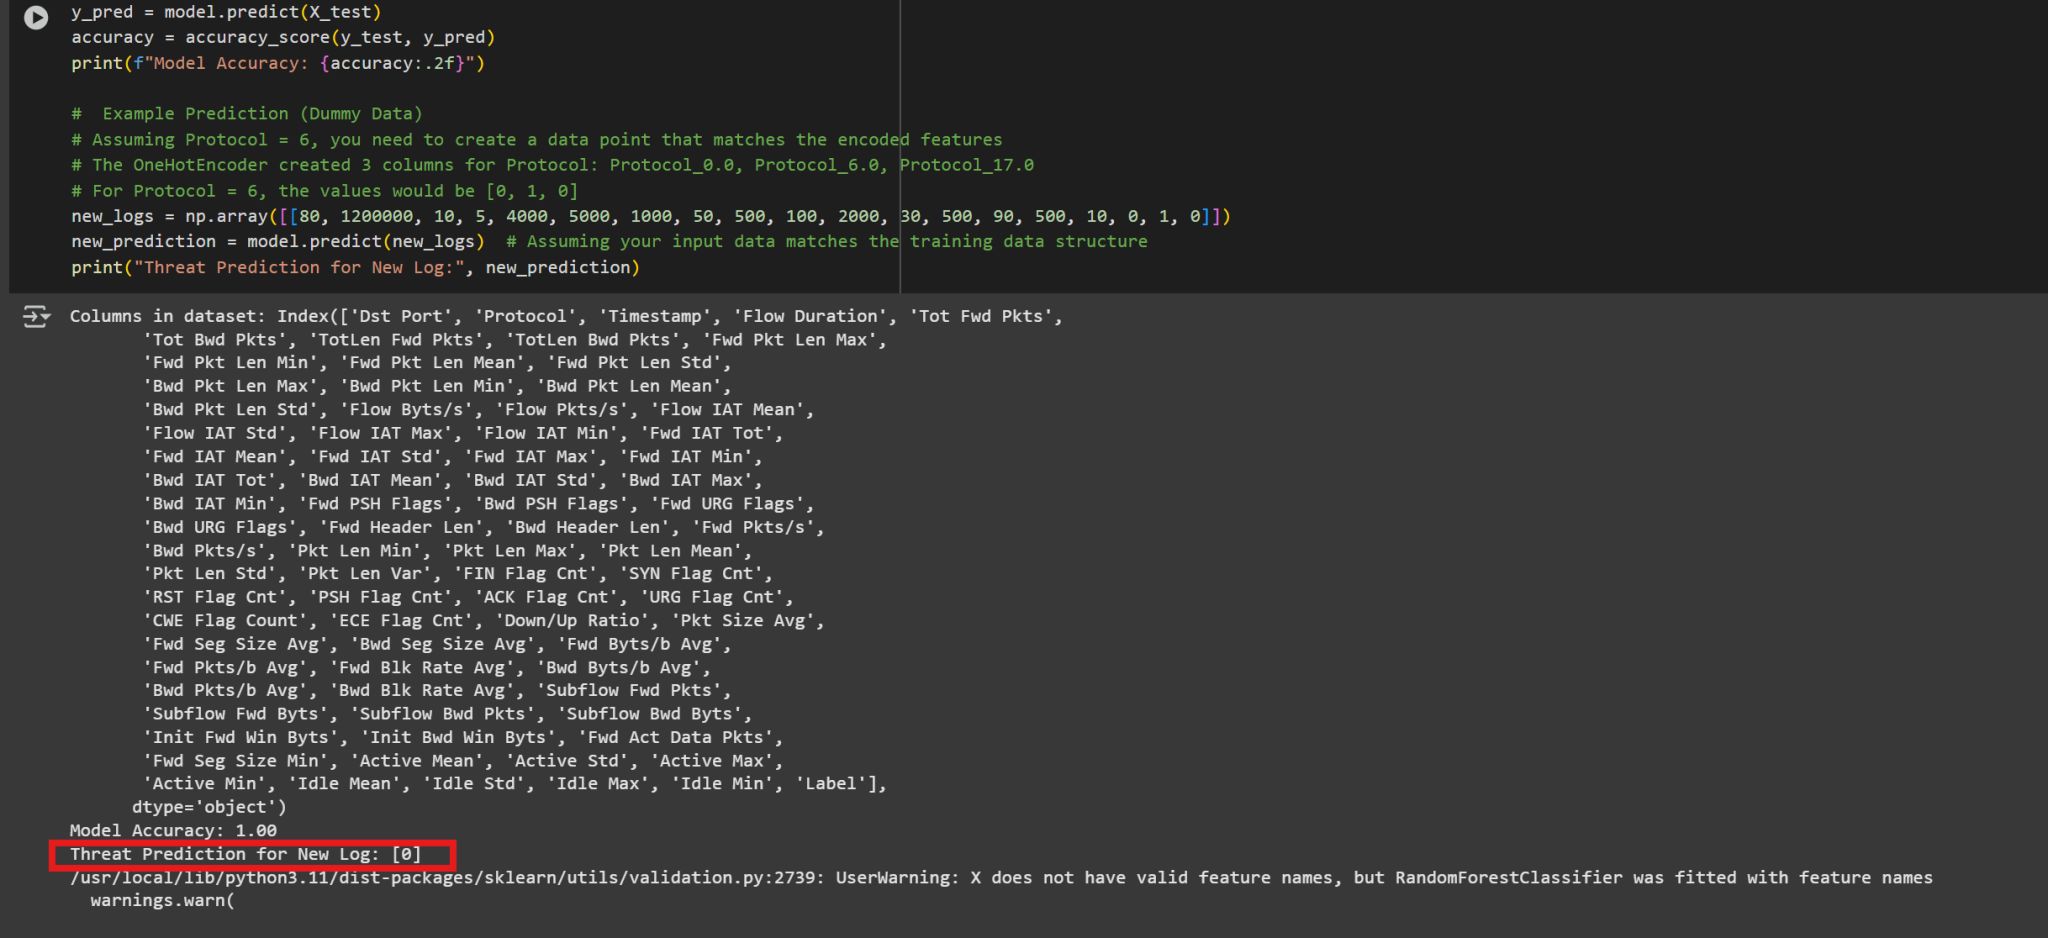Screen dimensions: 2048x938
Task: Click the warnings.warn( output line
Action: point(162,900)
